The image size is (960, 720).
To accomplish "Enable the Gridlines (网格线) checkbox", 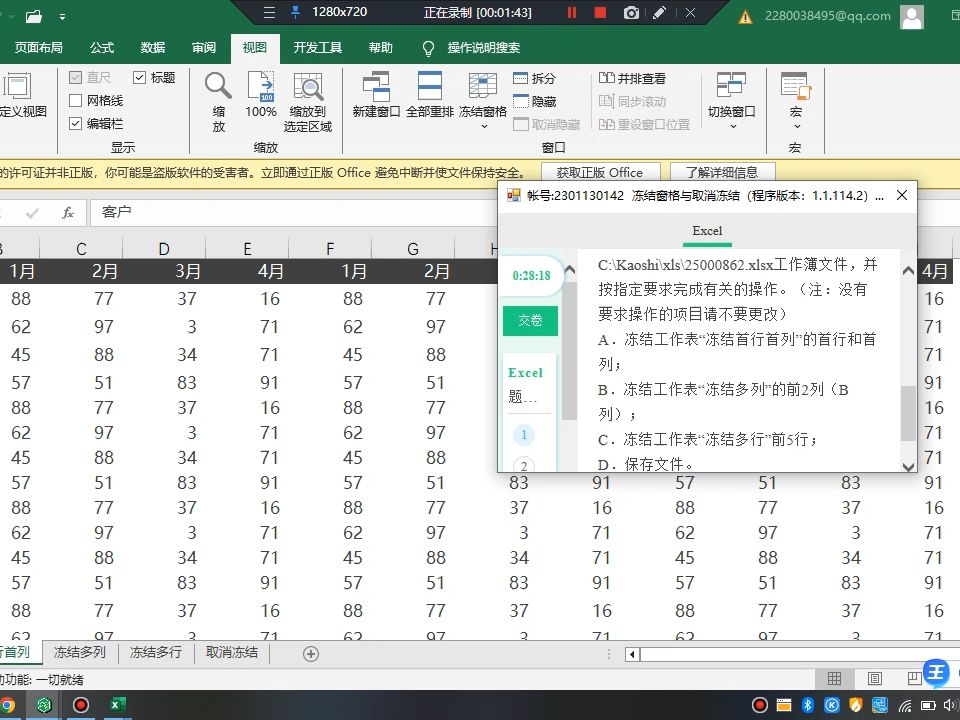I will (75, 100).
